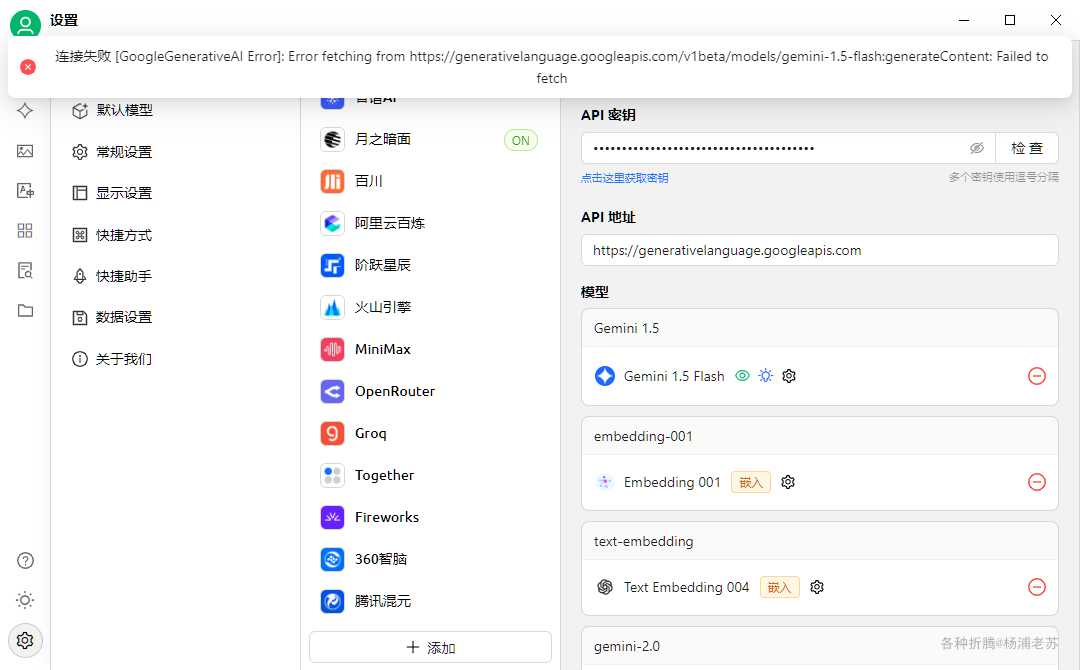This screenshot has height=670, width=1080.
Task: Dismiss the red error notification icon
Action: coord(28,67)
